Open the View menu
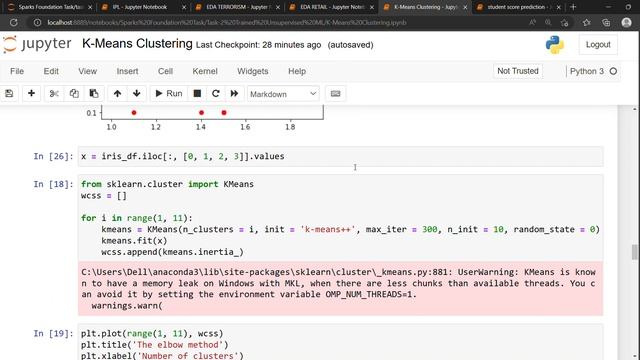Screen dimensions: 640x360 (87, 71)
